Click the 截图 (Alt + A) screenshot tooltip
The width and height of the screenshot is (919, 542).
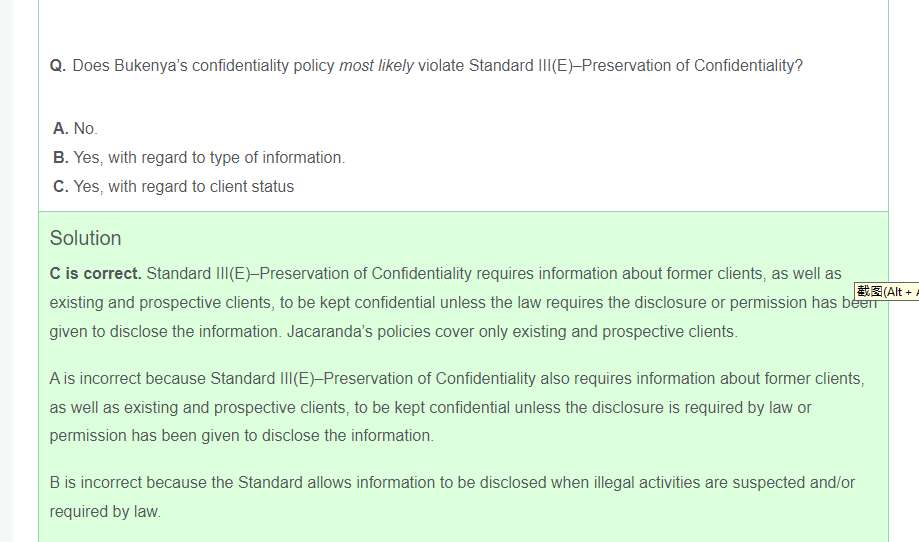pos(886,291)
